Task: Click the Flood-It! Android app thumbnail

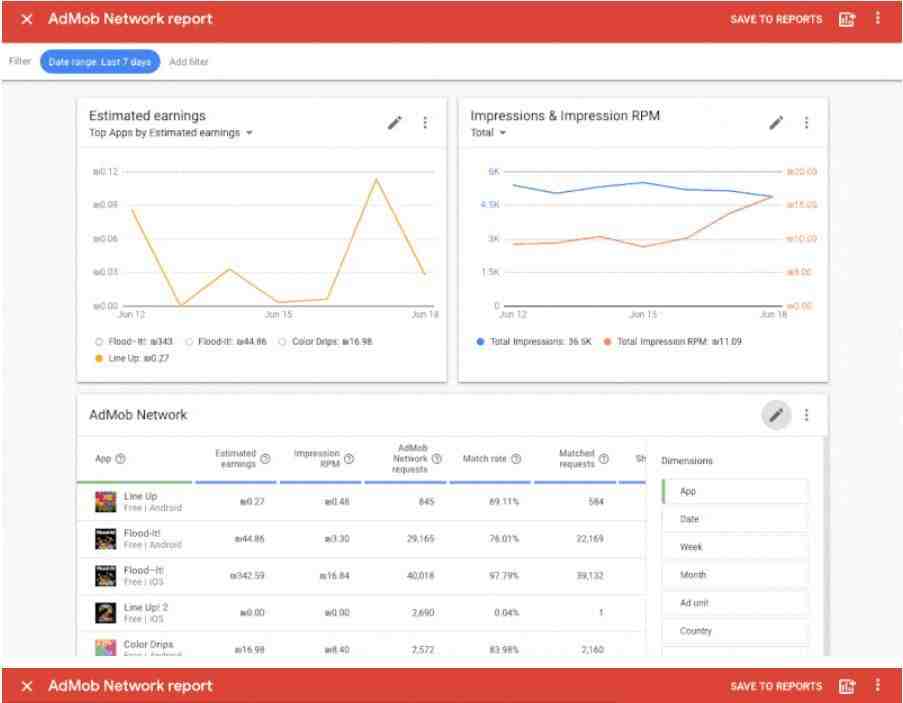Action: 105,539
